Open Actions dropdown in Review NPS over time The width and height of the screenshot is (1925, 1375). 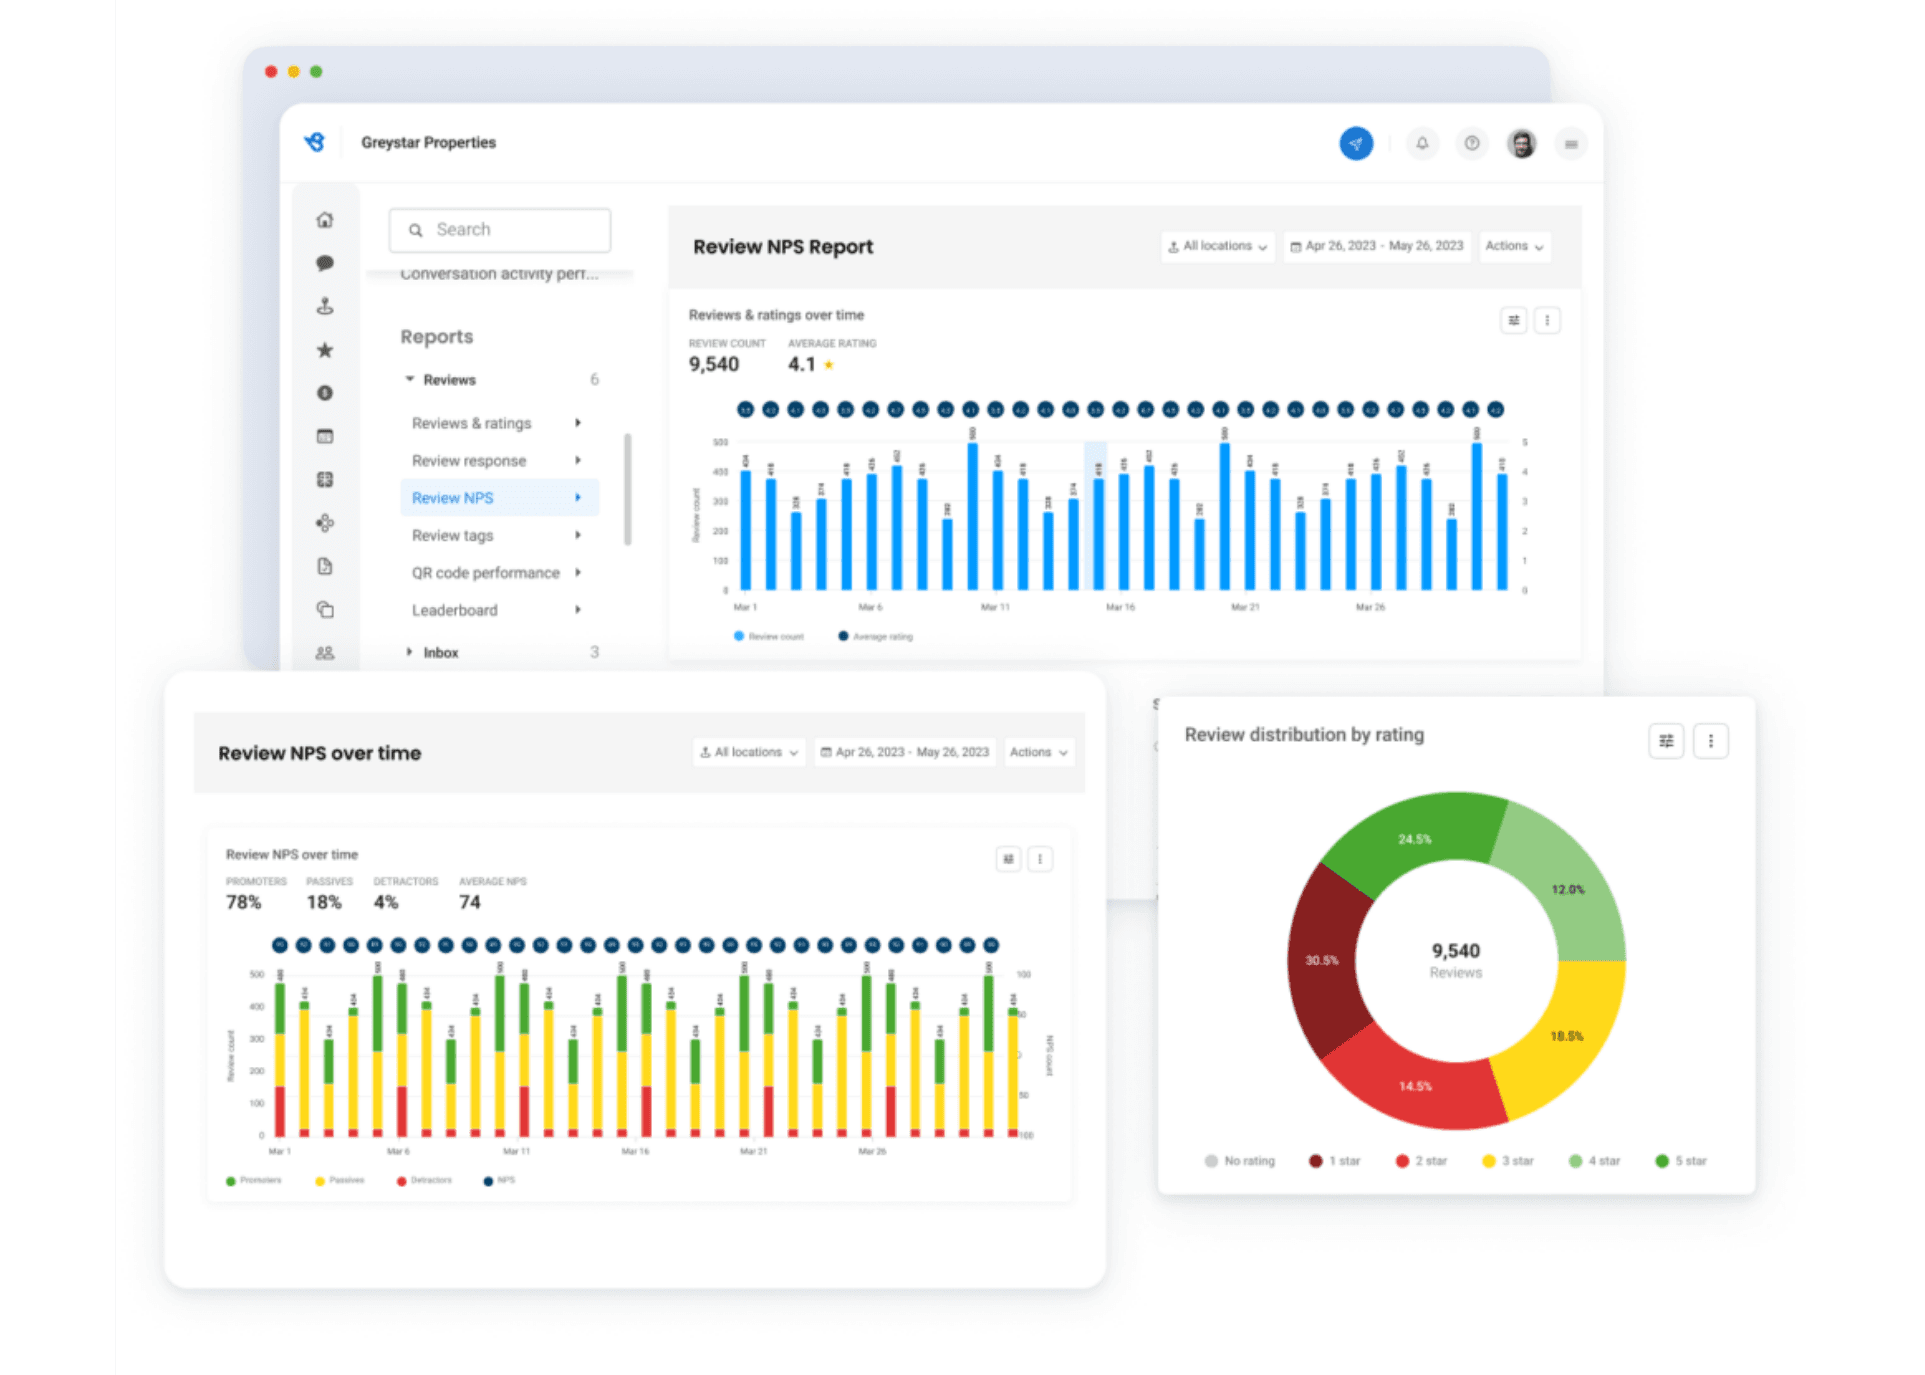(x=1038, y=752)
